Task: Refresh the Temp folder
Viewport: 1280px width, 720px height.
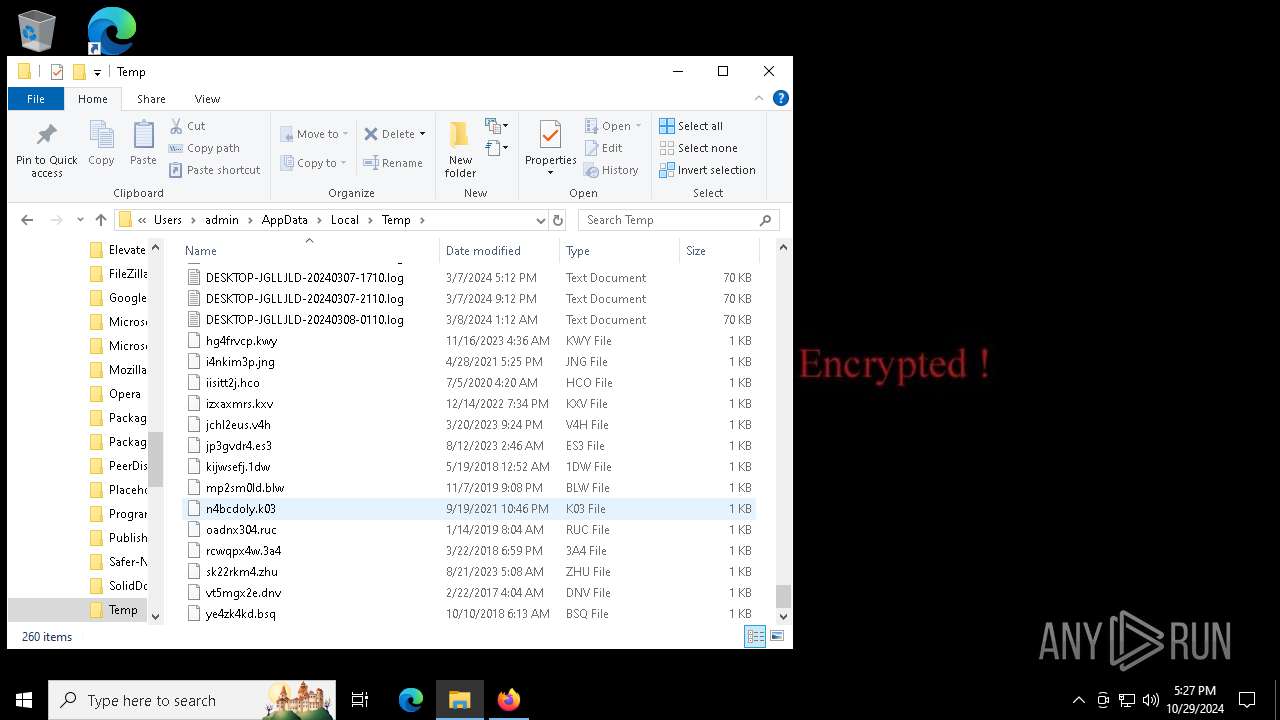Action: click(x=558, y=220)
